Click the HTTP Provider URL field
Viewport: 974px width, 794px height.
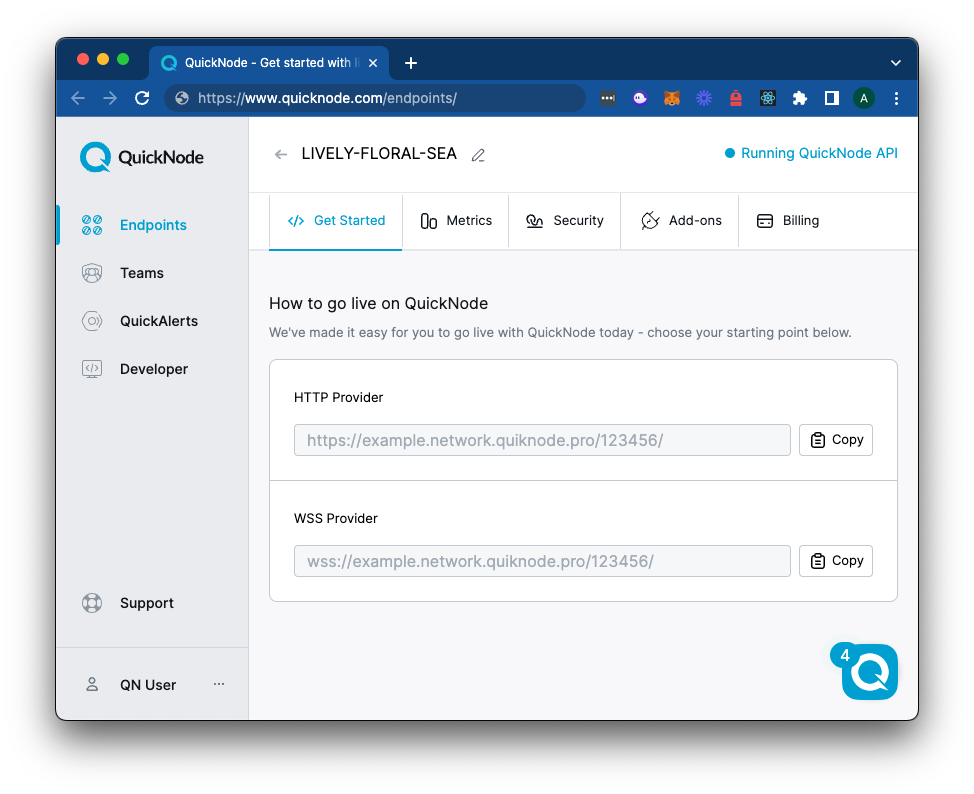542,440
